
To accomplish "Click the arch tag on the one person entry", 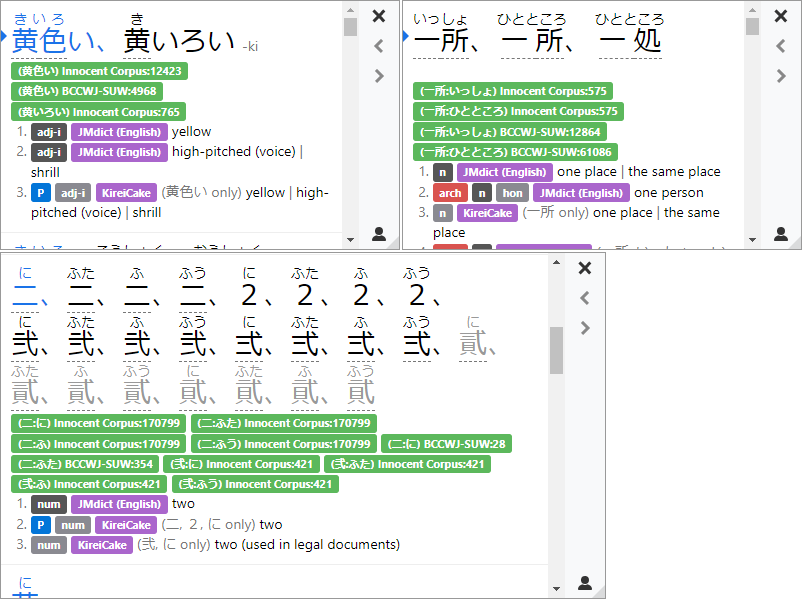I will (452, 192).
